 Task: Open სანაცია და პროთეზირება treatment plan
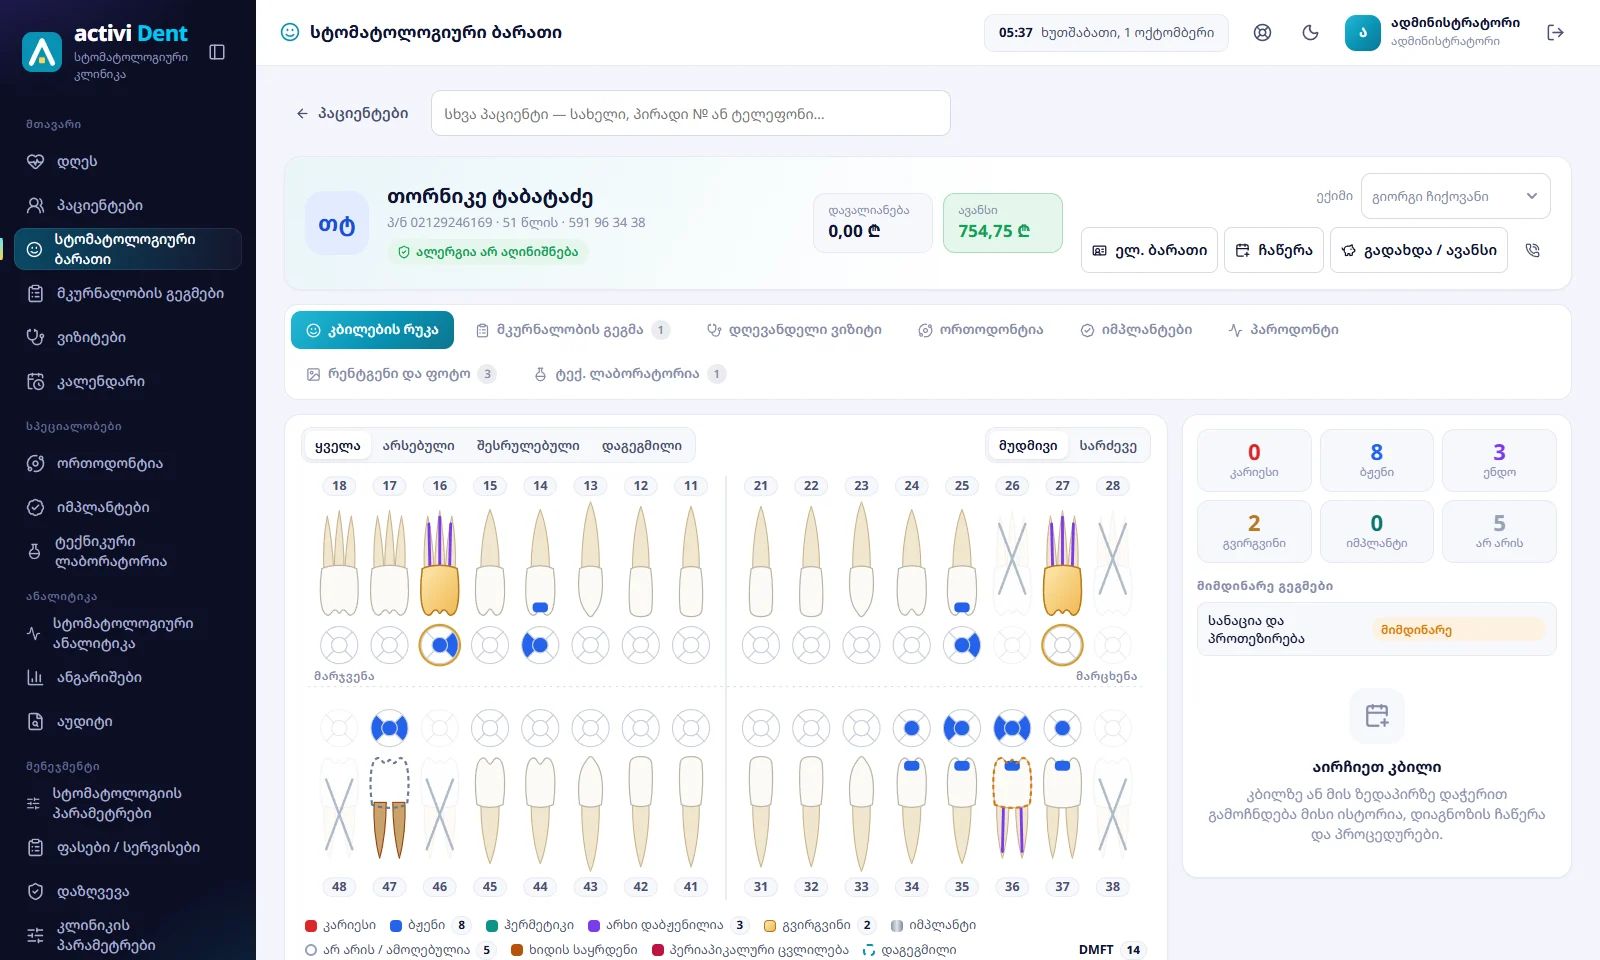coord(1376,629)
